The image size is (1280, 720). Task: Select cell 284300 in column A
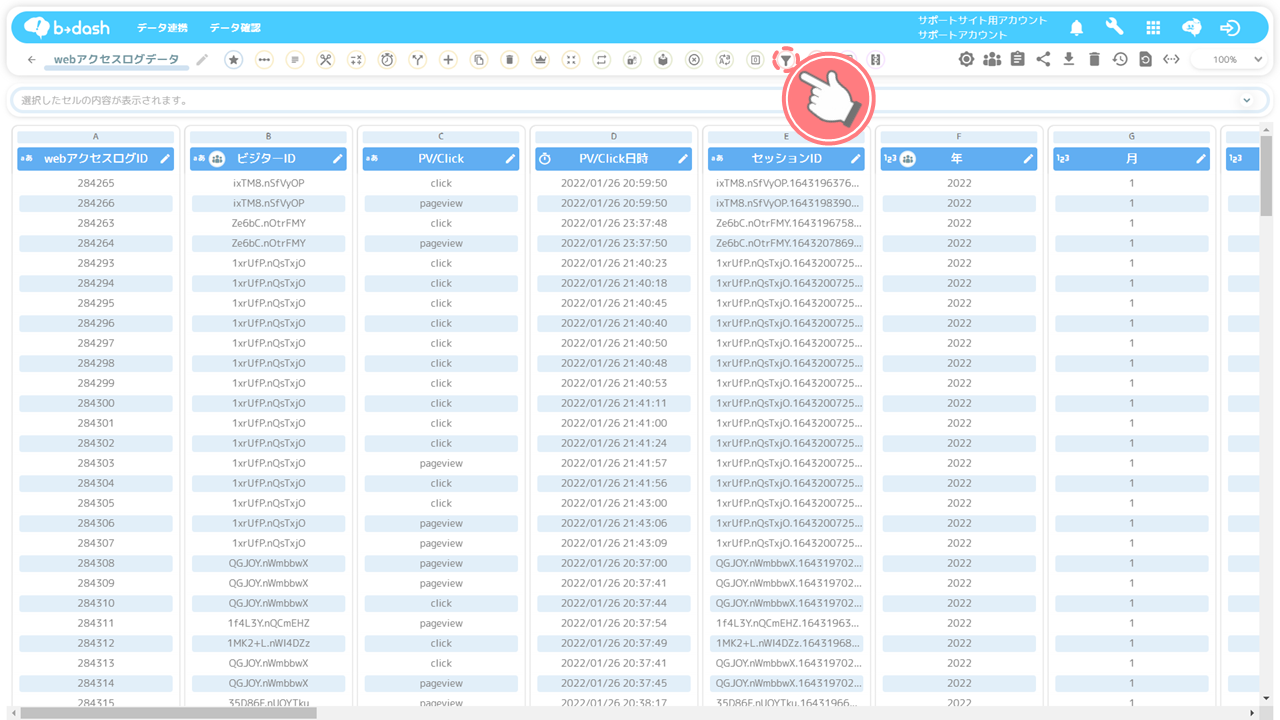click(95, 403)
